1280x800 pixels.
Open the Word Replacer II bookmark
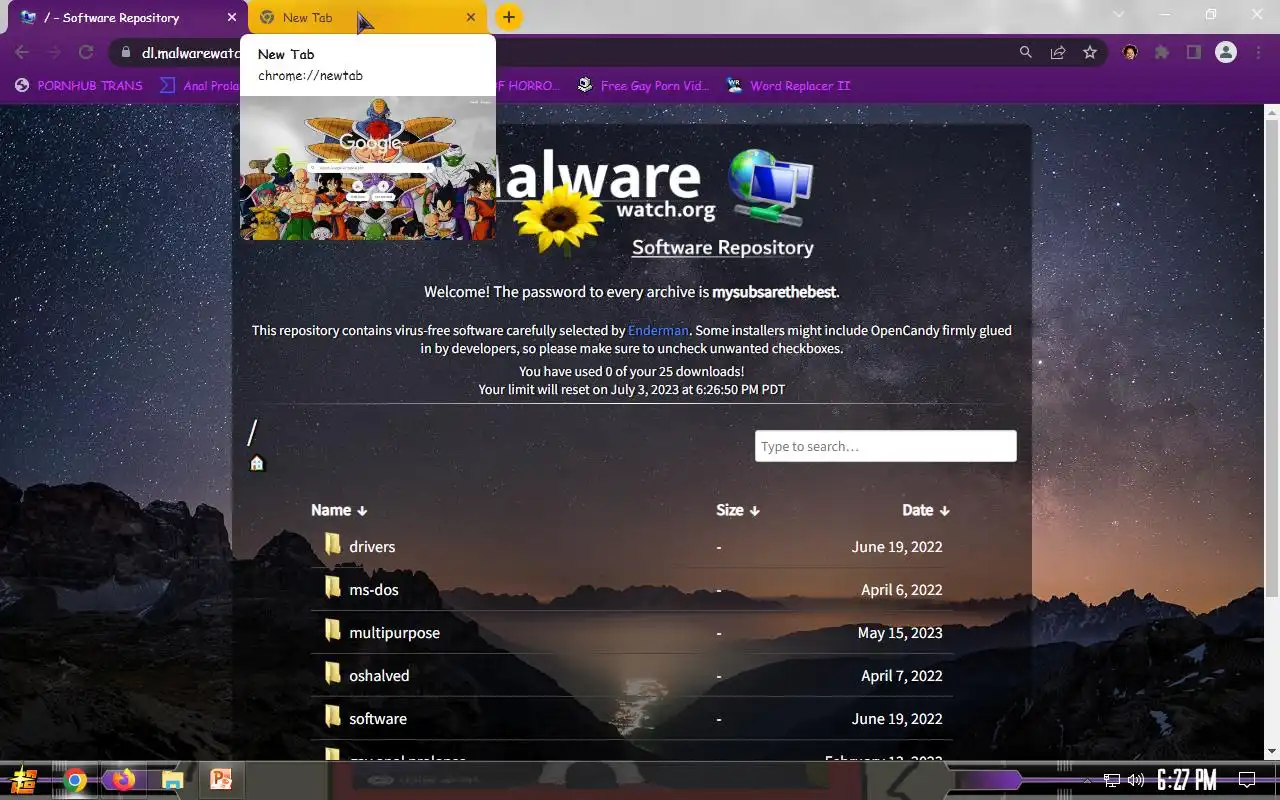[x=788, y=85]
